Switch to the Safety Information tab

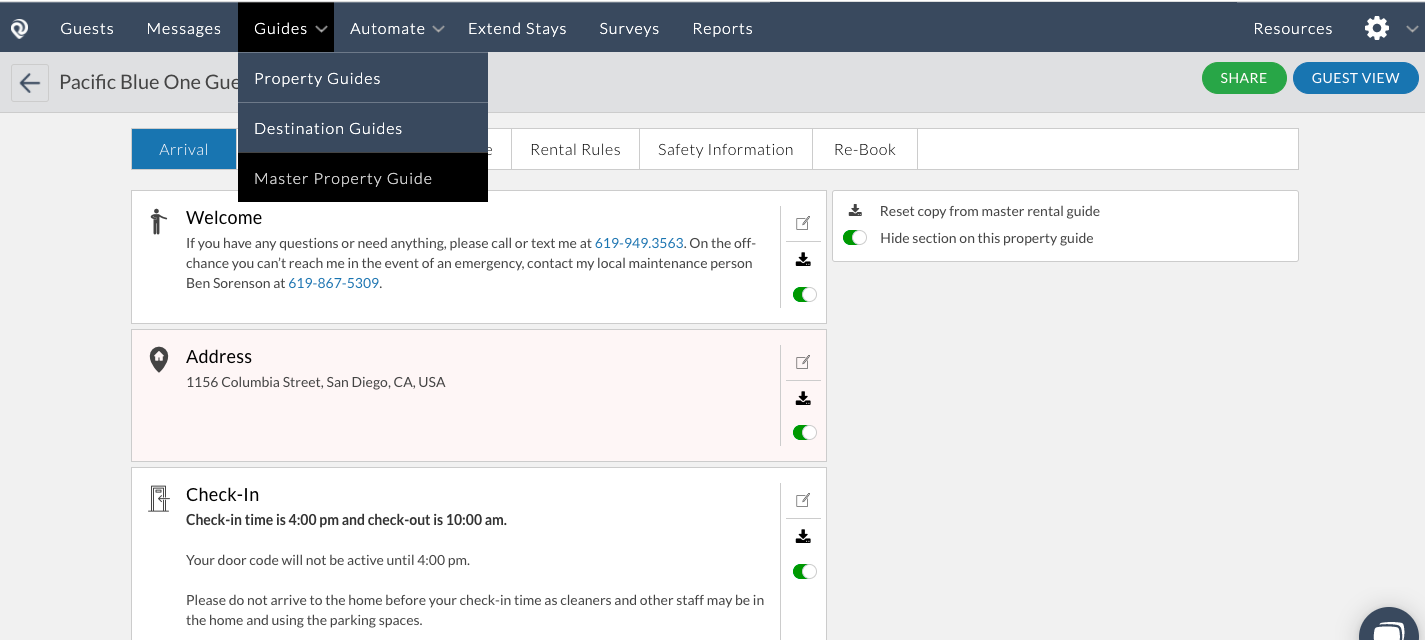tap(725, 148)
